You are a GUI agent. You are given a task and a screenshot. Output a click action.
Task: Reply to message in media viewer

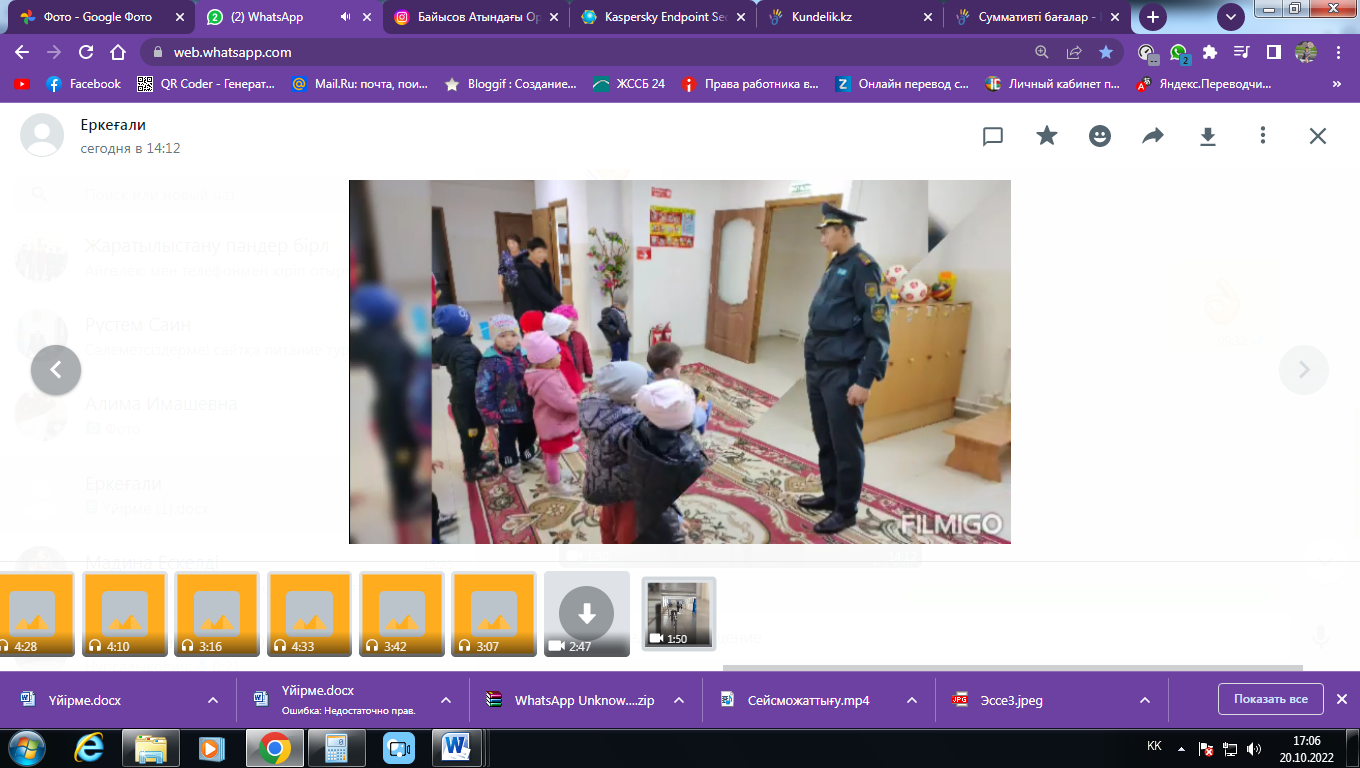click(x=993, y=136)
